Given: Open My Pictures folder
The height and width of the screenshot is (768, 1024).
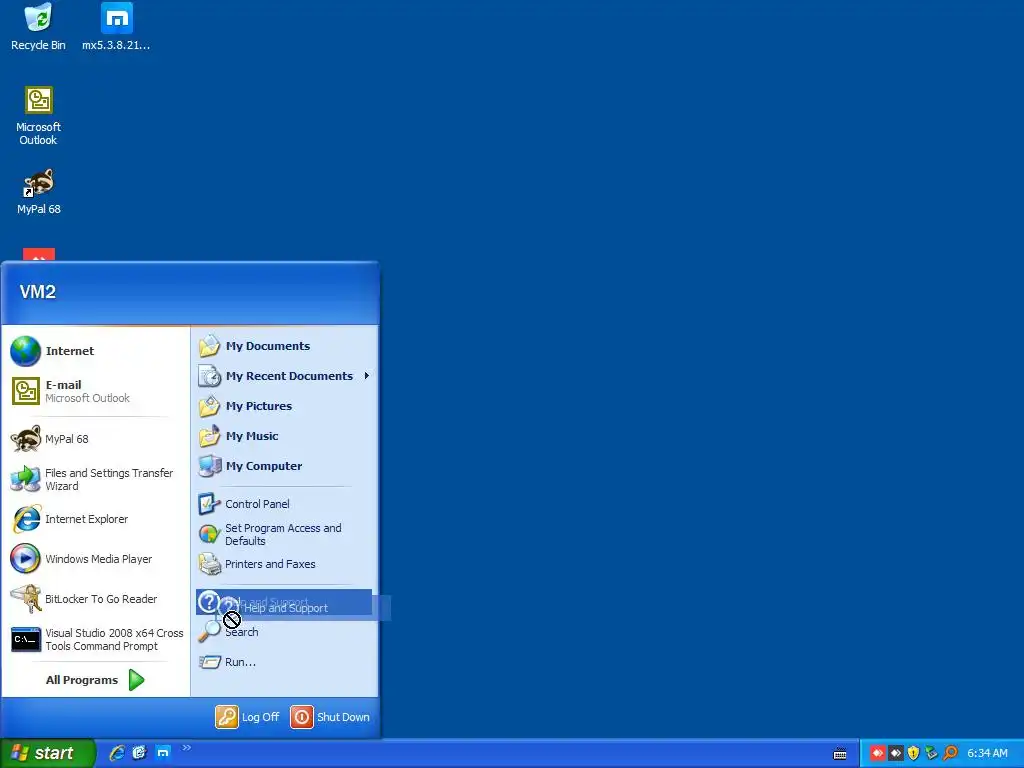Looking at the screenshot, I should click(x=284, y=406).
